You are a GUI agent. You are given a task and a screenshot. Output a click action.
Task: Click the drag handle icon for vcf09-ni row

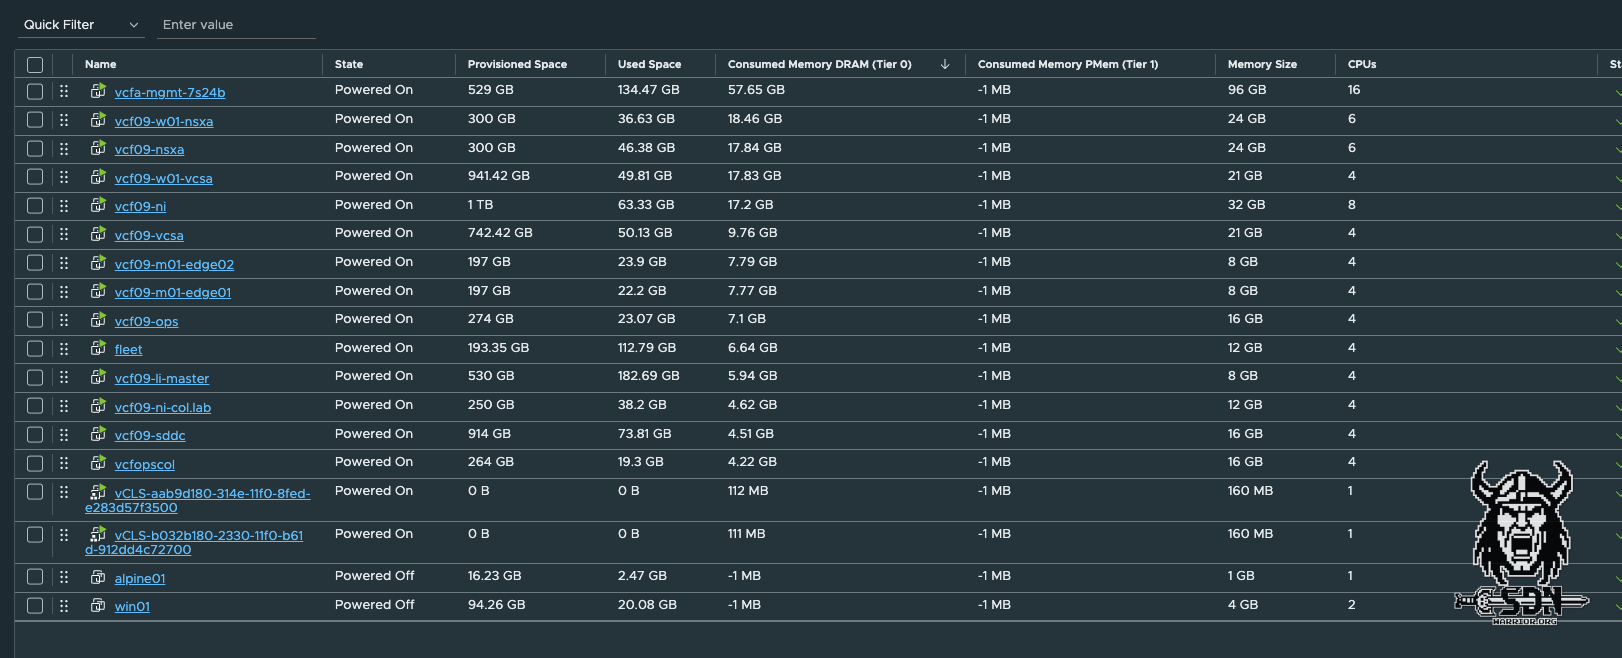(64, 205)
